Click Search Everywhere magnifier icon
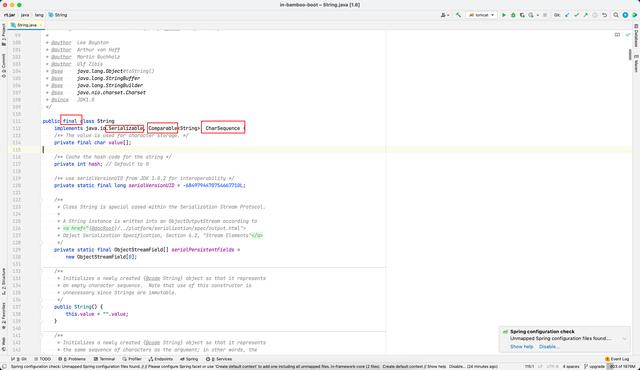Screen dimensions: 640x370 click(616, 15)
